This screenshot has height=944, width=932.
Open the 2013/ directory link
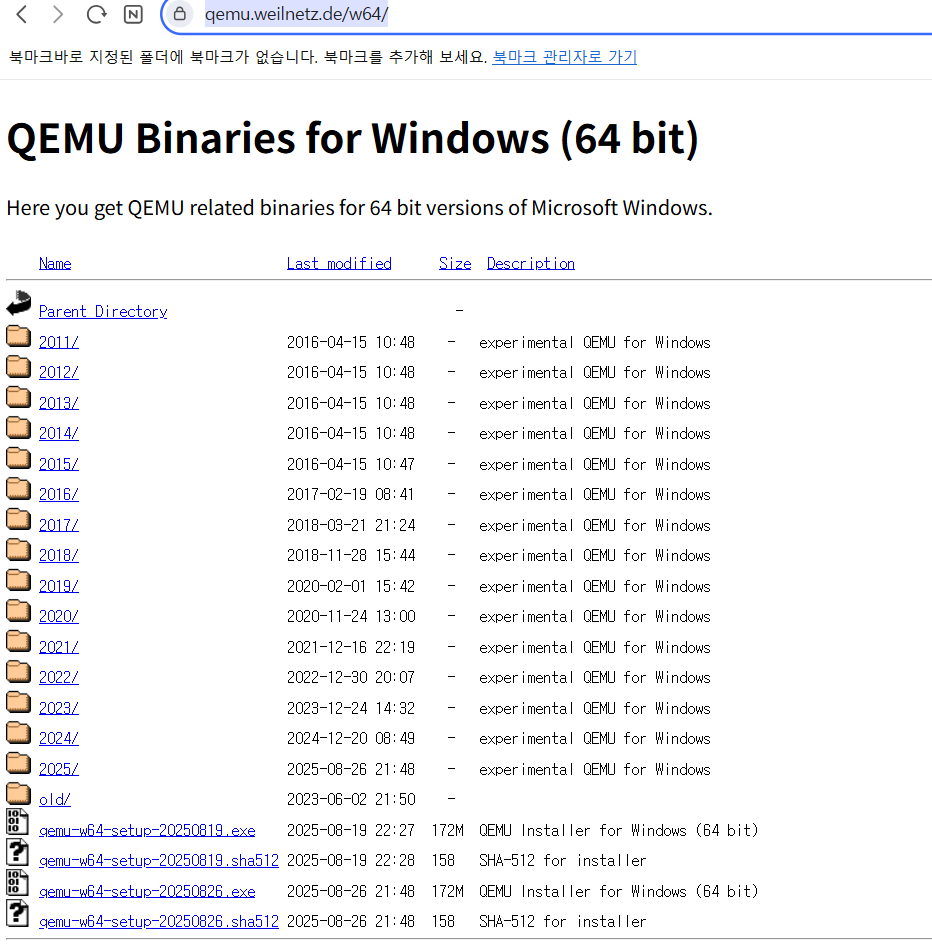(58, 403)
